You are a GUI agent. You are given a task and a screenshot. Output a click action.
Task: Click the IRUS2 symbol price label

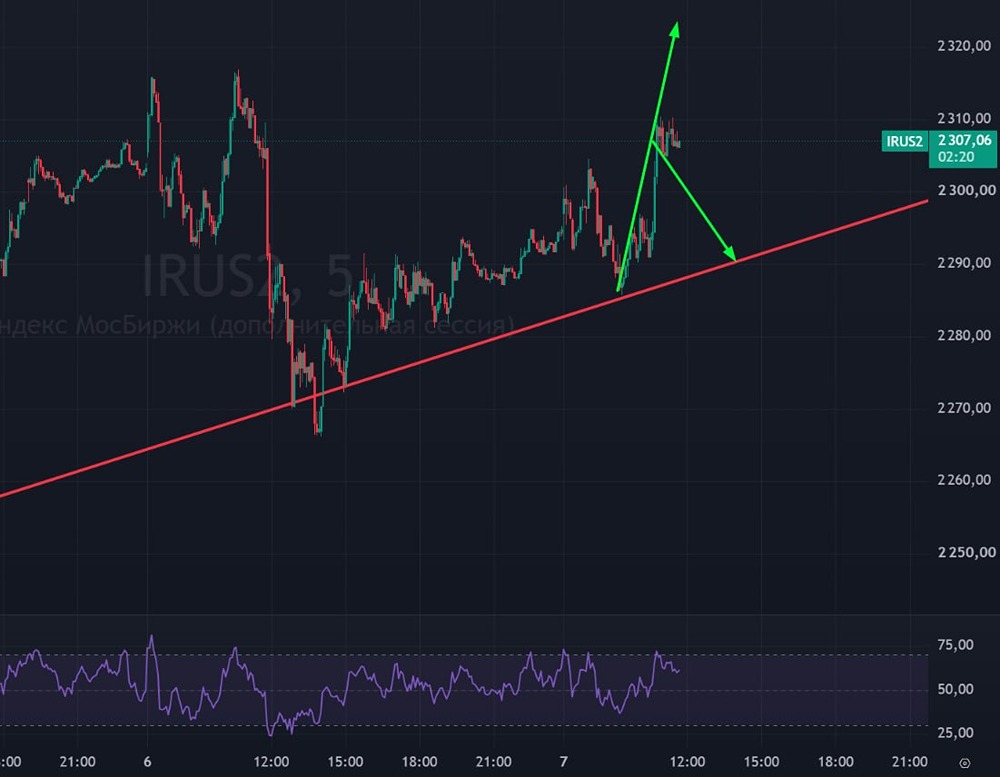tap(904, 141)
